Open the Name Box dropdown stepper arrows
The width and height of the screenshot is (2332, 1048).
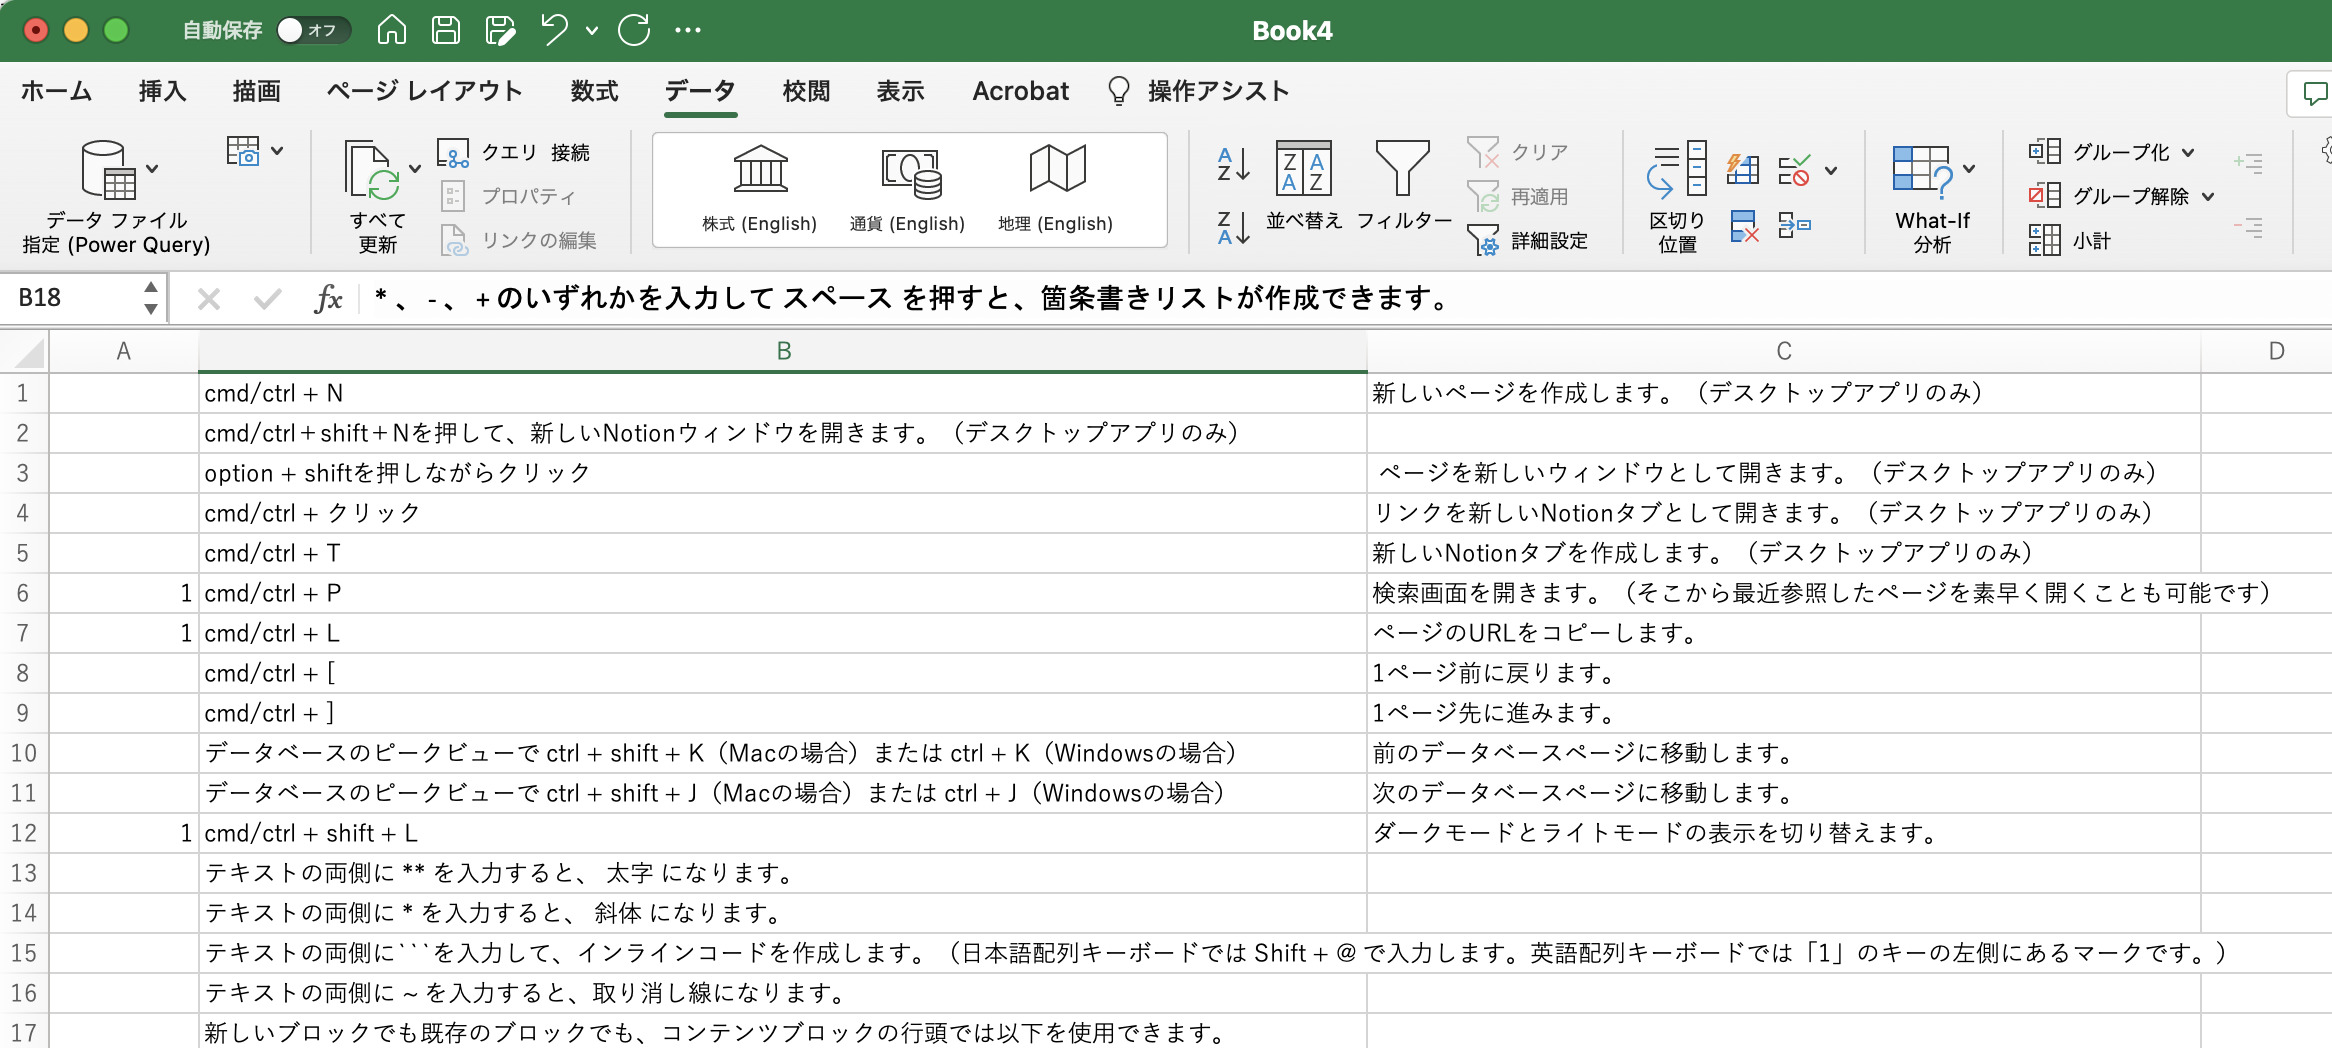coord(151,298)
